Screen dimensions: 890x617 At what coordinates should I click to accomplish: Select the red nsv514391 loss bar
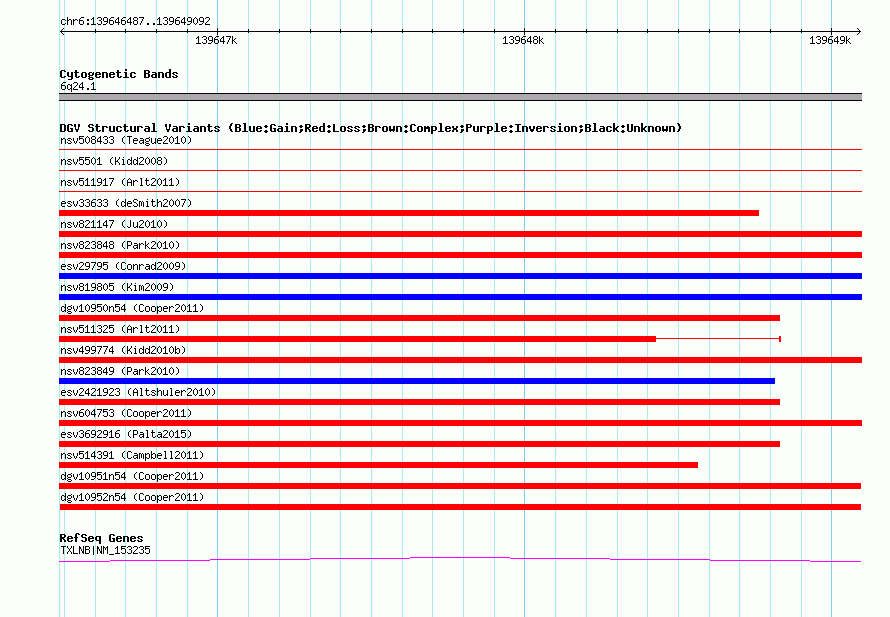(x=379, y=465)
